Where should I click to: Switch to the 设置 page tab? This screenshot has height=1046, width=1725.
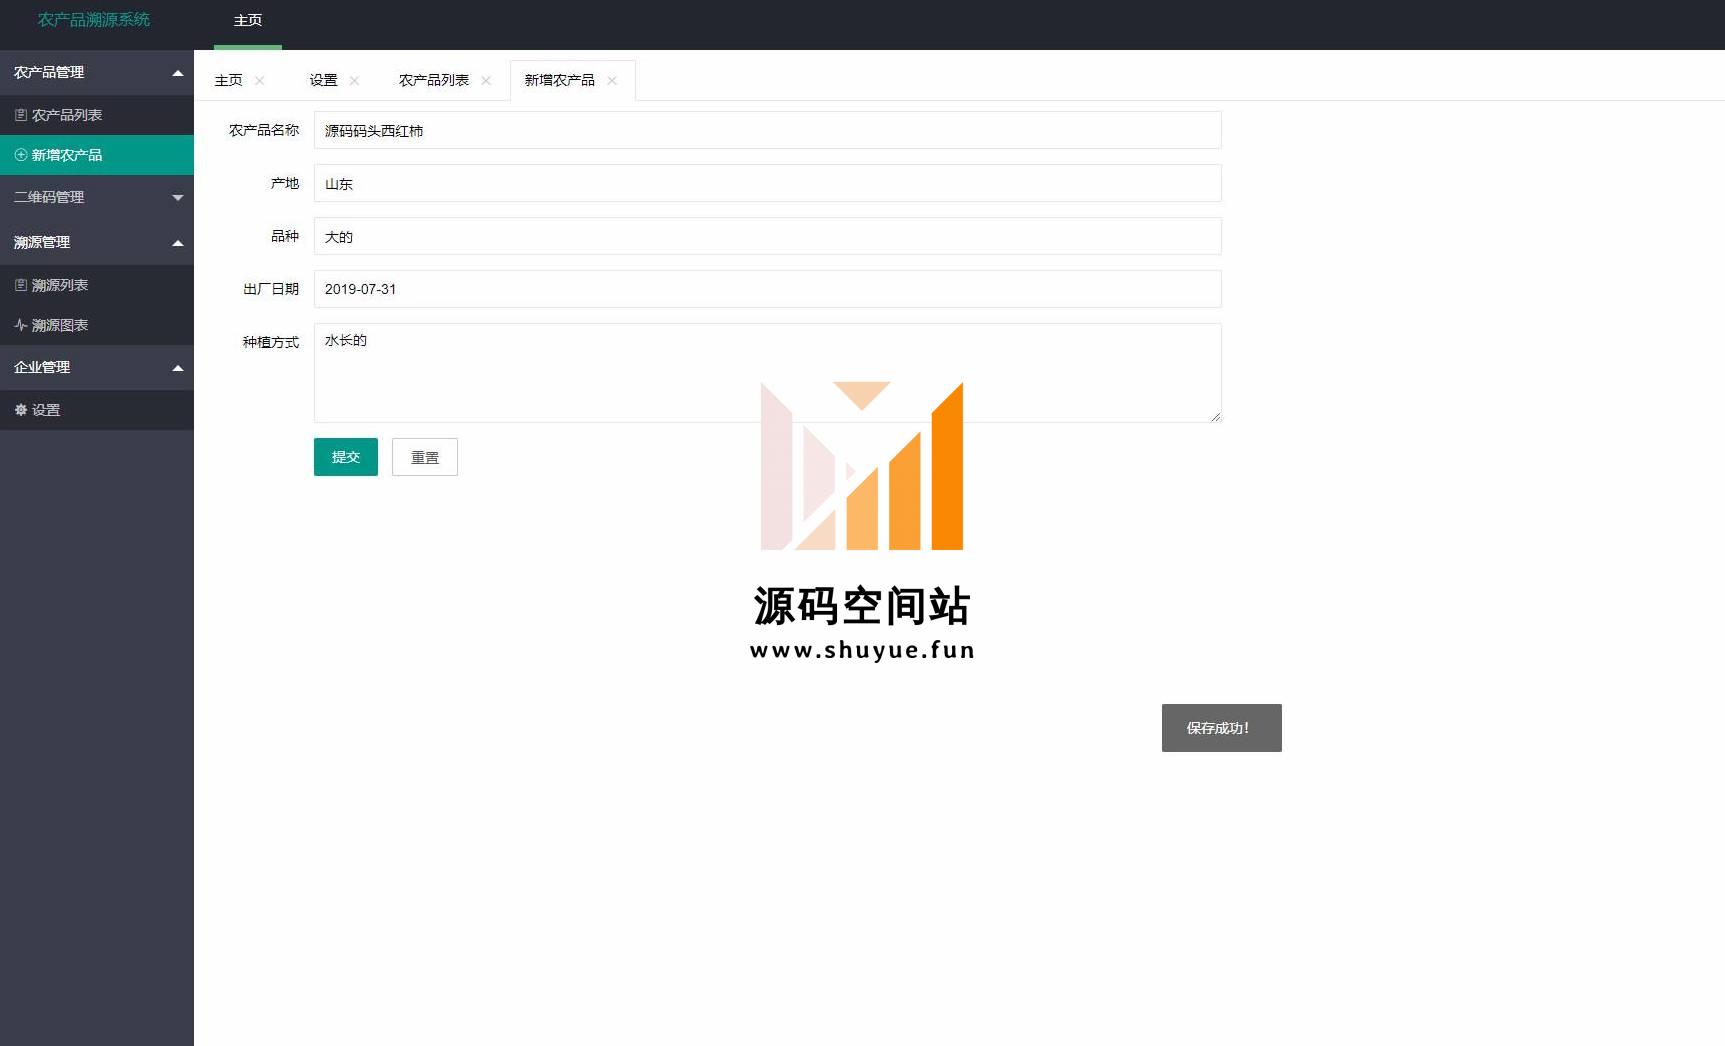coord(323,80)
